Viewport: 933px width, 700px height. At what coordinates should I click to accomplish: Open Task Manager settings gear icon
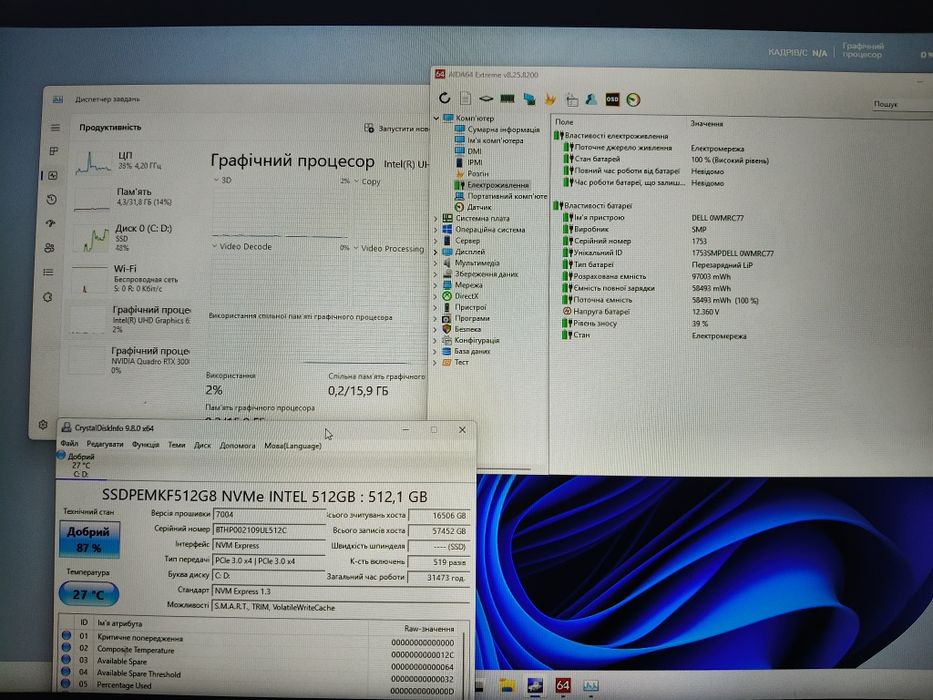coord(43,424)
